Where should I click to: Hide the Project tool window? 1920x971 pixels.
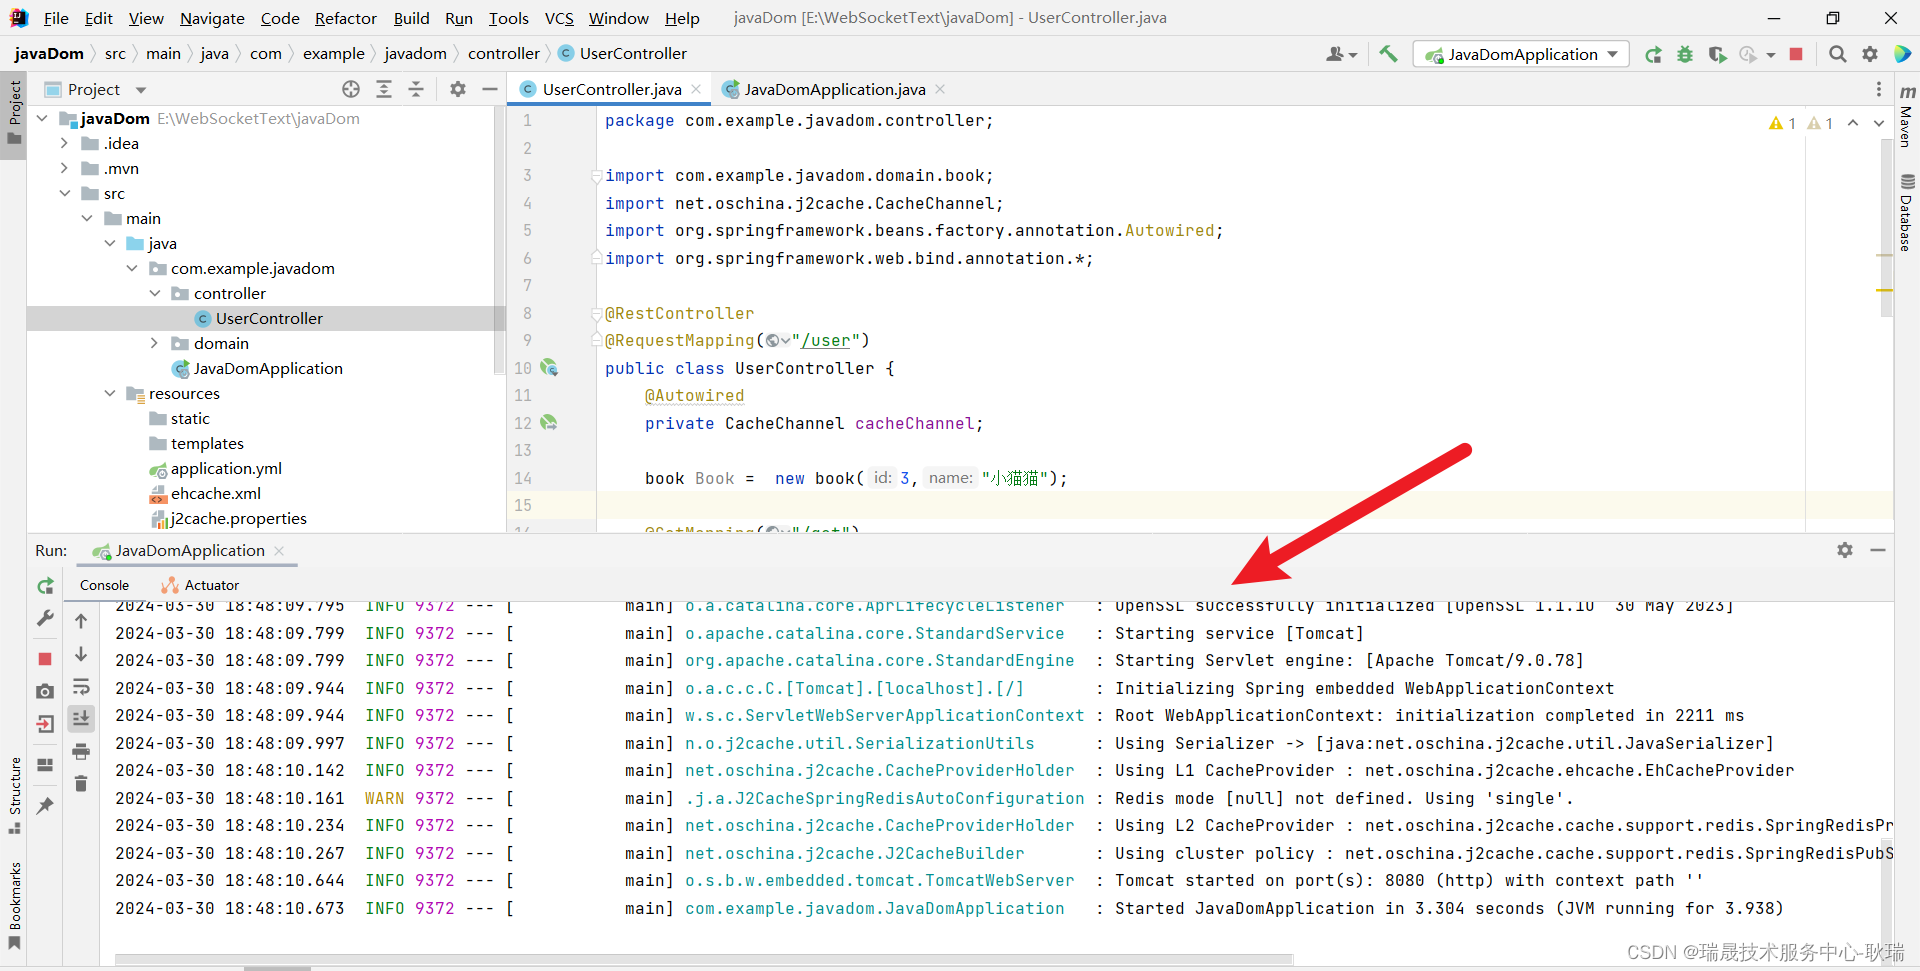[490, 89]
